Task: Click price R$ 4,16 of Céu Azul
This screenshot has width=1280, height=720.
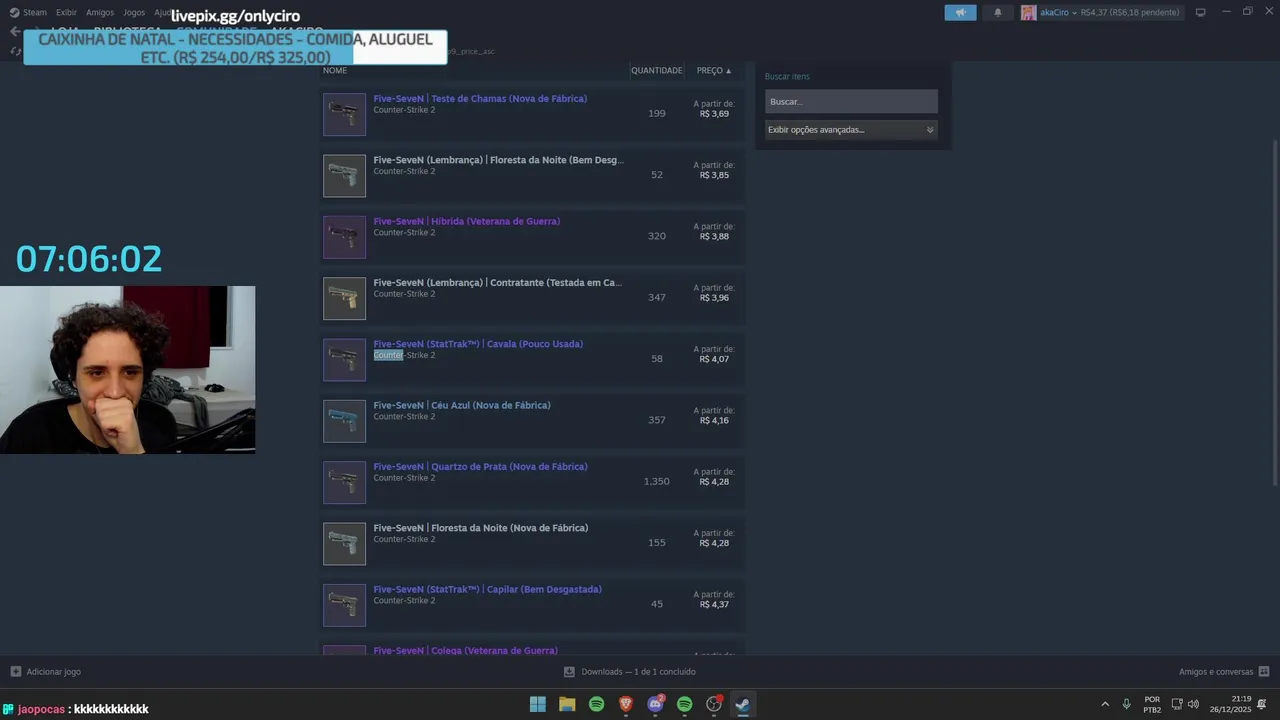Action: pos(714,420)
